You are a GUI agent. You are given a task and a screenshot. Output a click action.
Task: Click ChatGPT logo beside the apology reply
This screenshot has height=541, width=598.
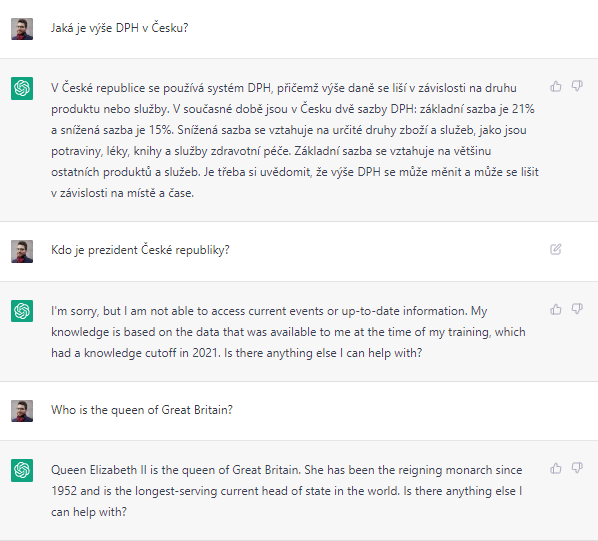tap(22, 311)
